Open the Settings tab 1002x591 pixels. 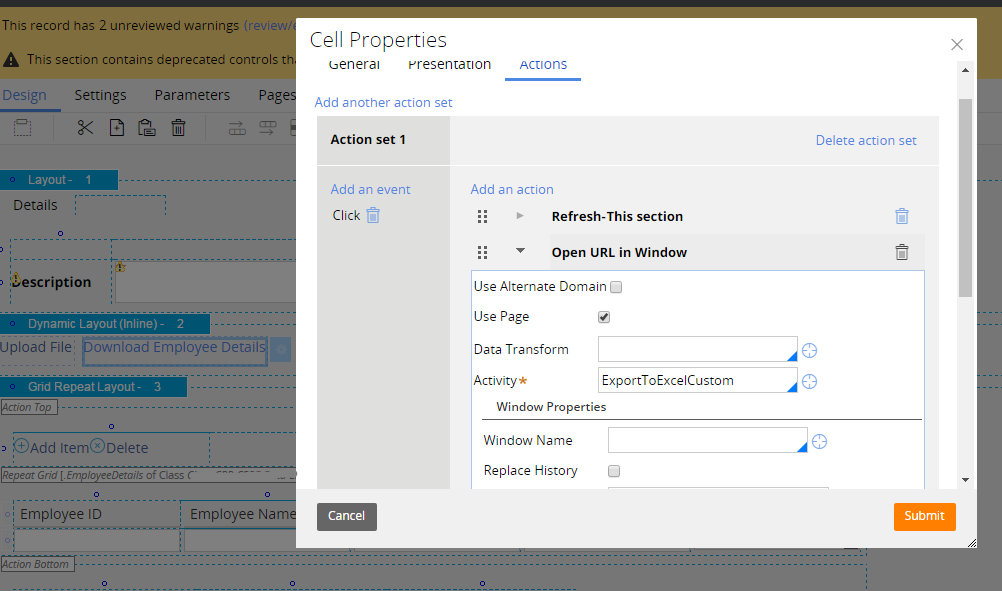[100, 95]
